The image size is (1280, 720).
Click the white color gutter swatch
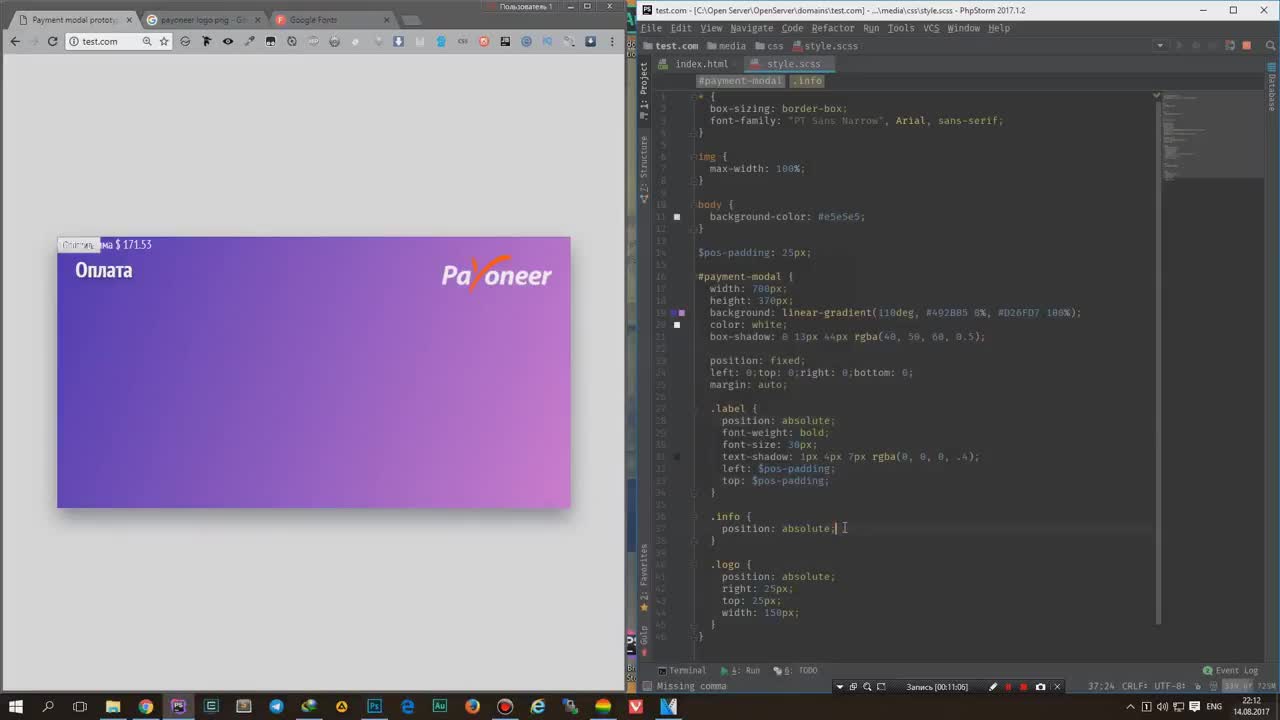click(677, 325)
